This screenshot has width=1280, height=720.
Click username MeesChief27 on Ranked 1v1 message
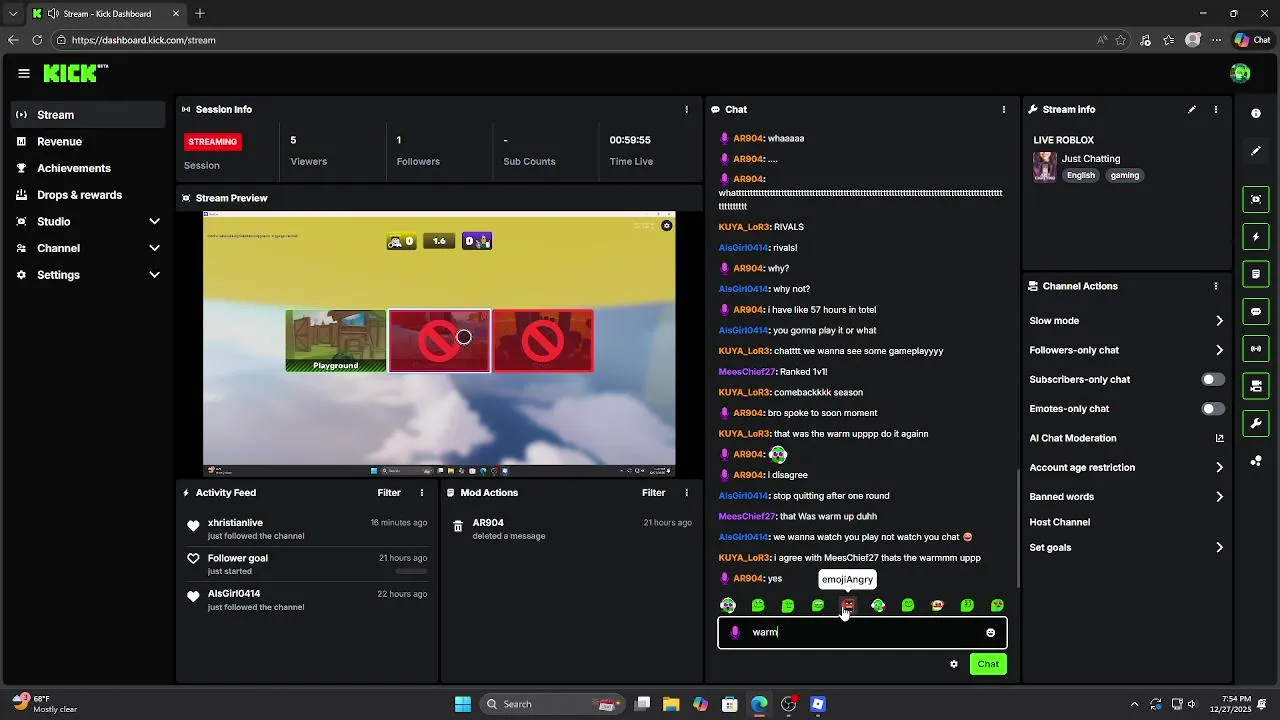tap(747, 372)
